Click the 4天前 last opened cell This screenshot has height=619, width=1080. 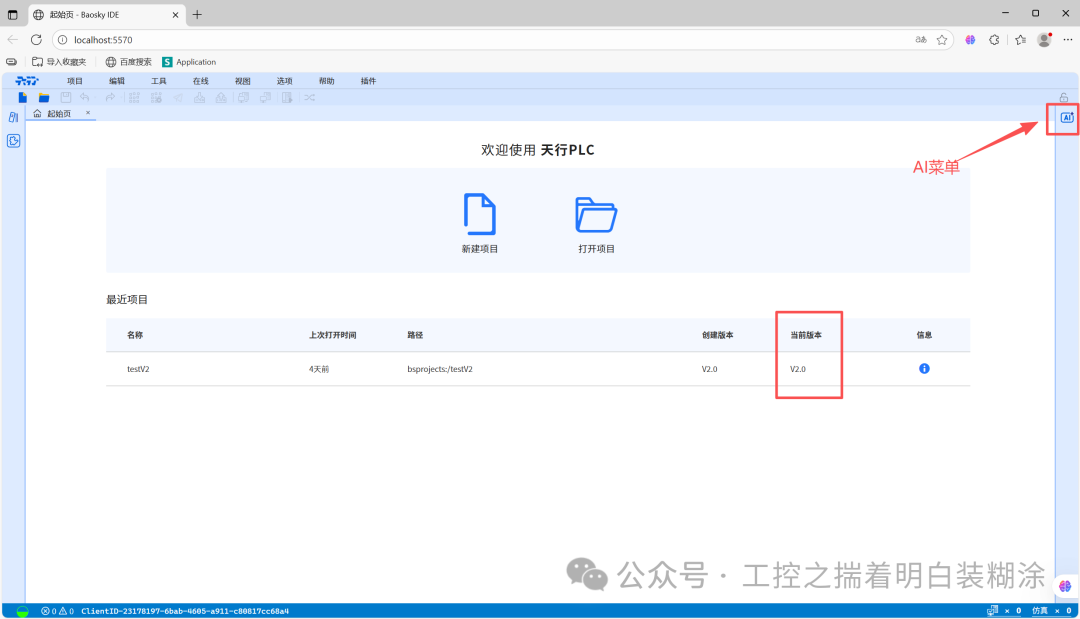tap(319, 369)
